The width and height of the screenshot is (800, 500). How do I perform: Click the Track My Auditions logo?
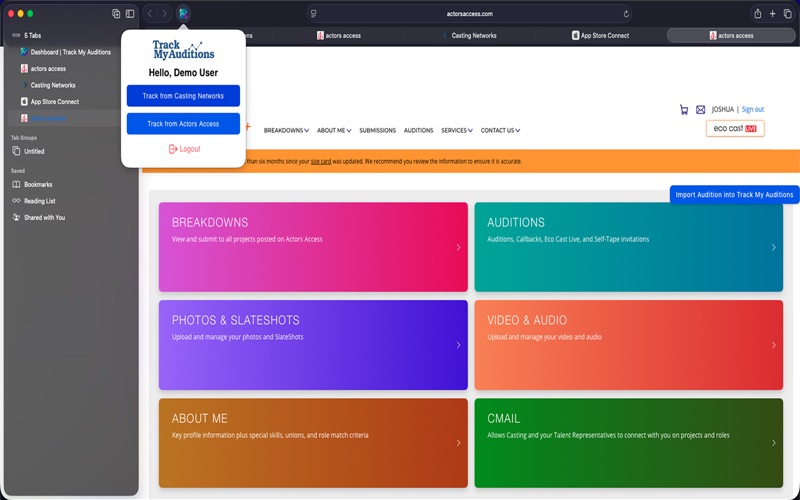(183, 49)
